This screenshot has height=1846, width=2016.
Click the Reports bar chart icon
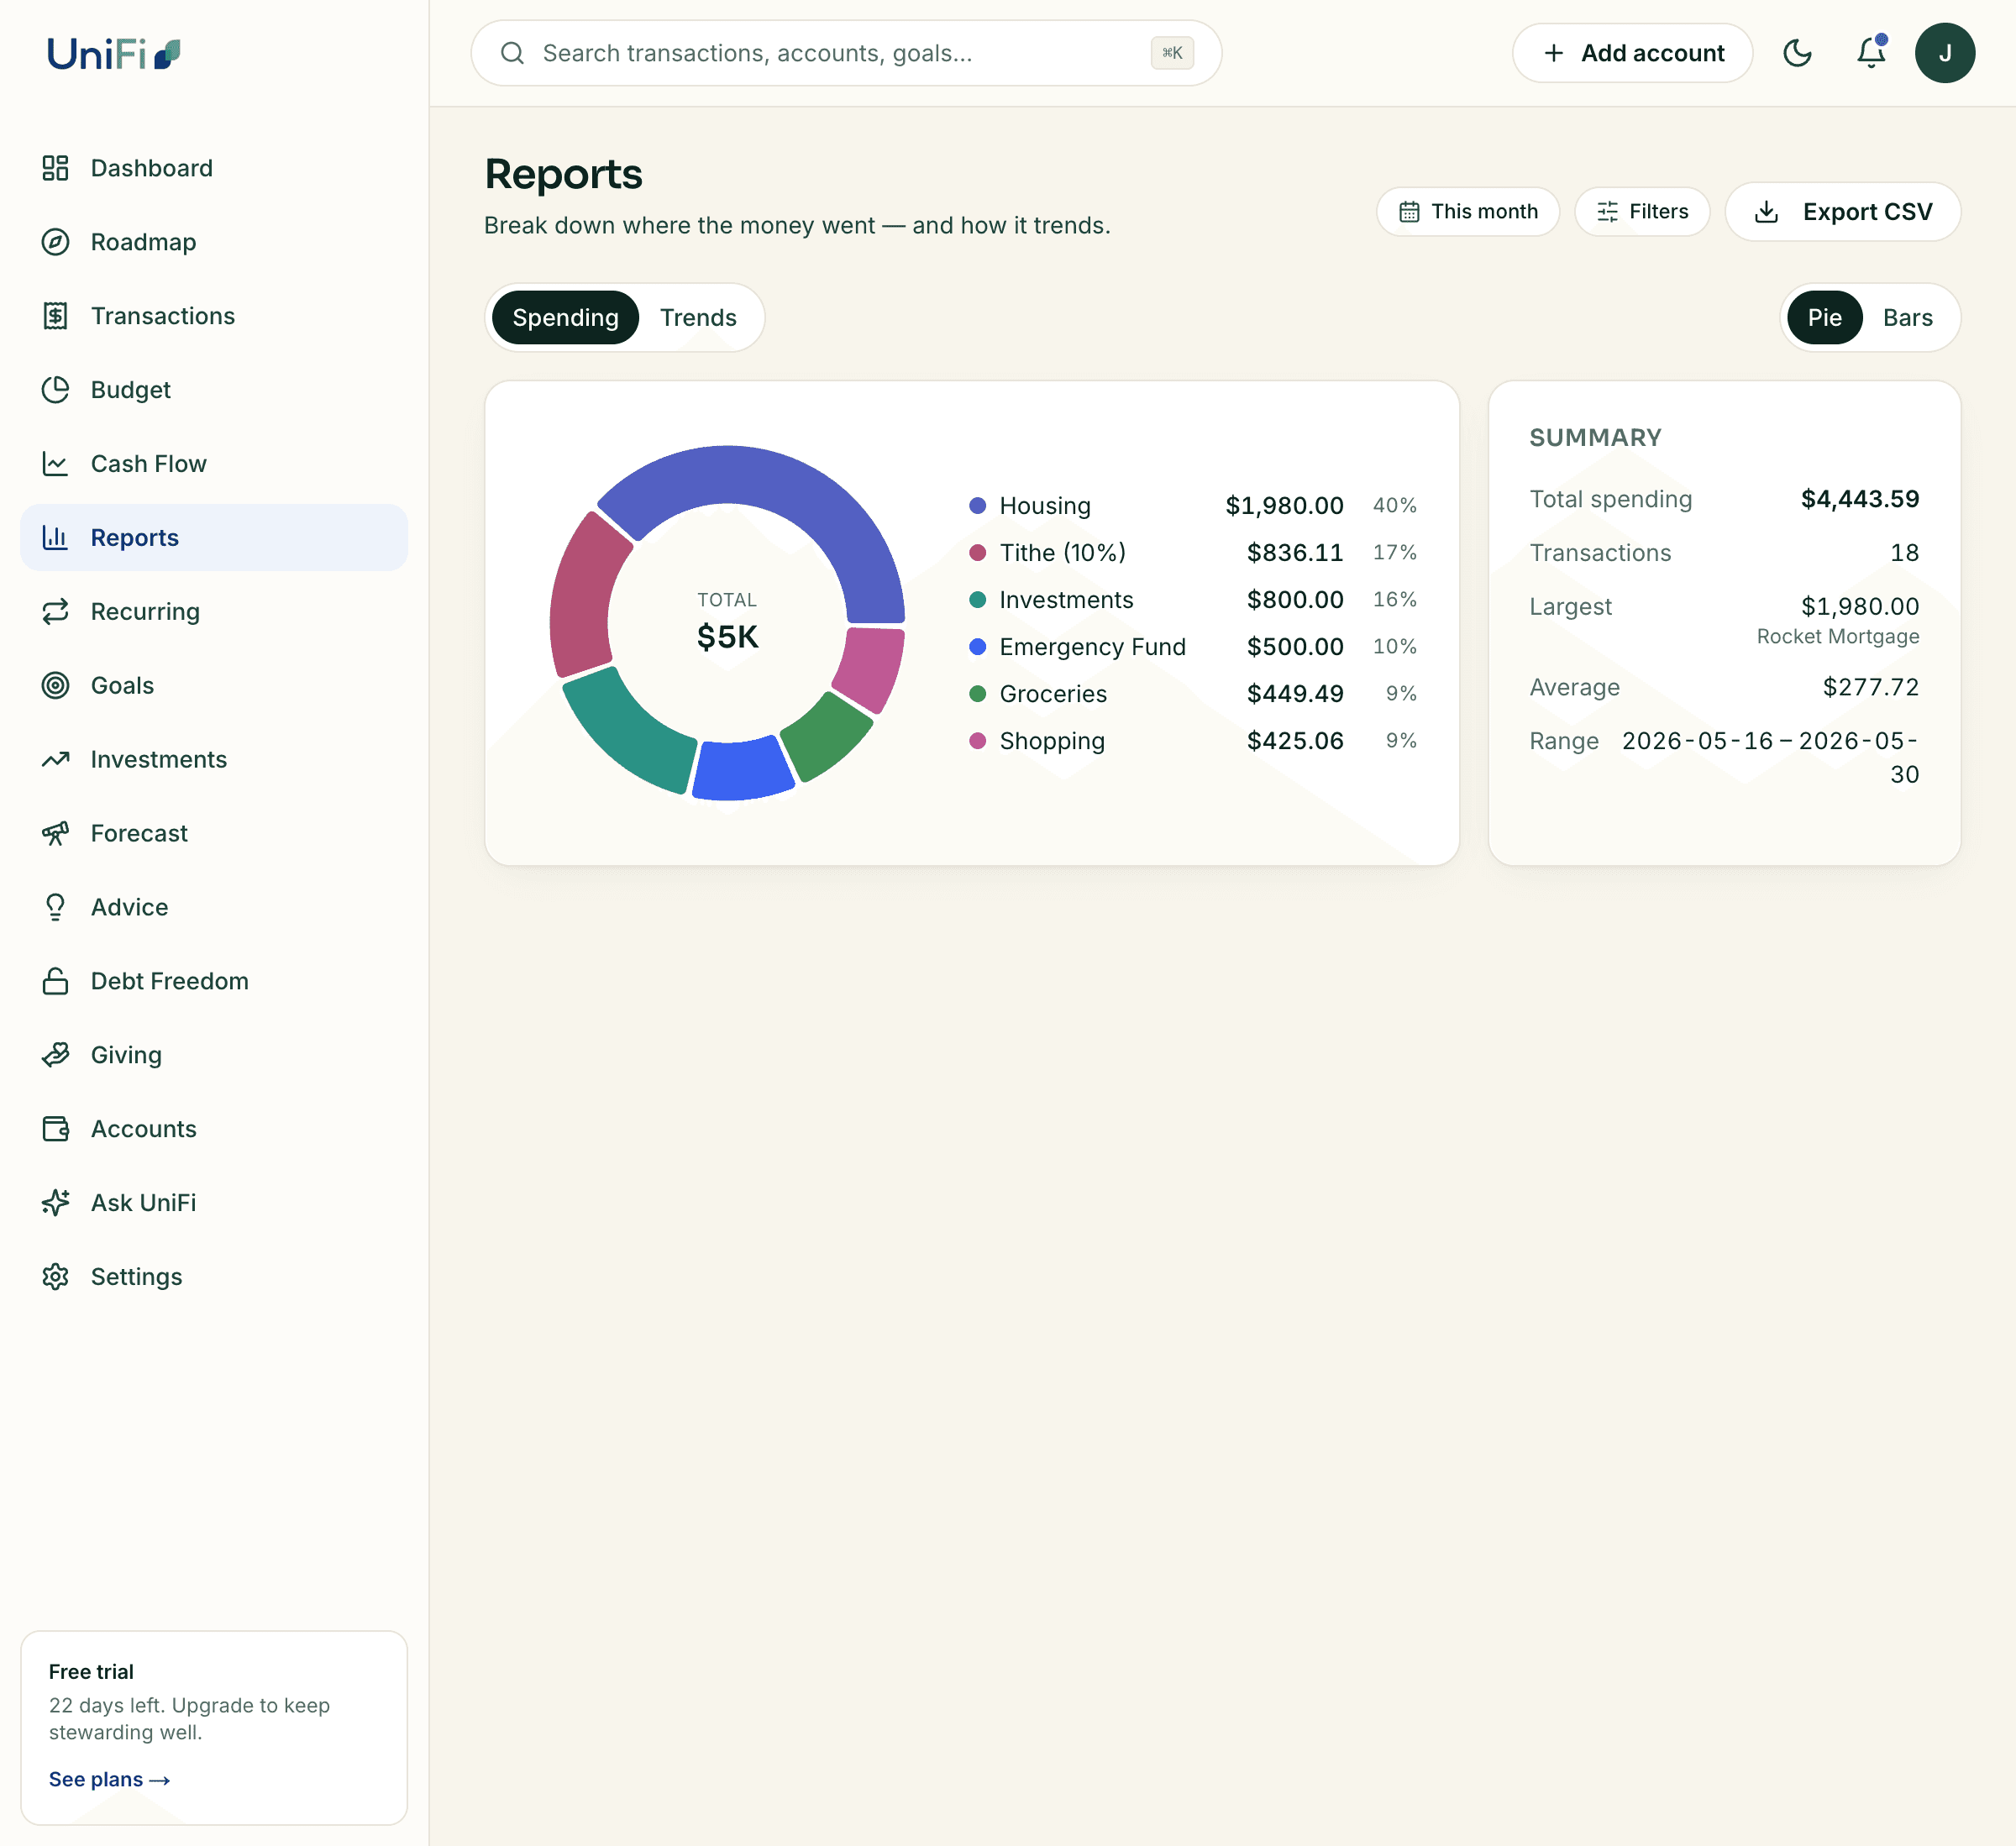pos(55,538)
